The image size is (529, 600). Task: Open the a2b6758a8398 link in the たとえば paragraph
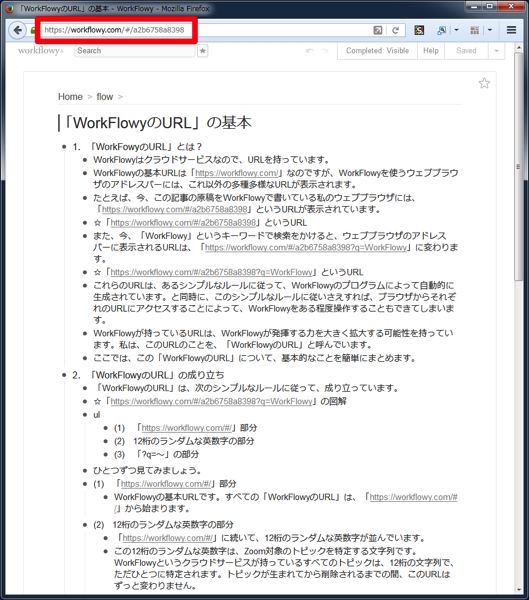pos(175,209)
